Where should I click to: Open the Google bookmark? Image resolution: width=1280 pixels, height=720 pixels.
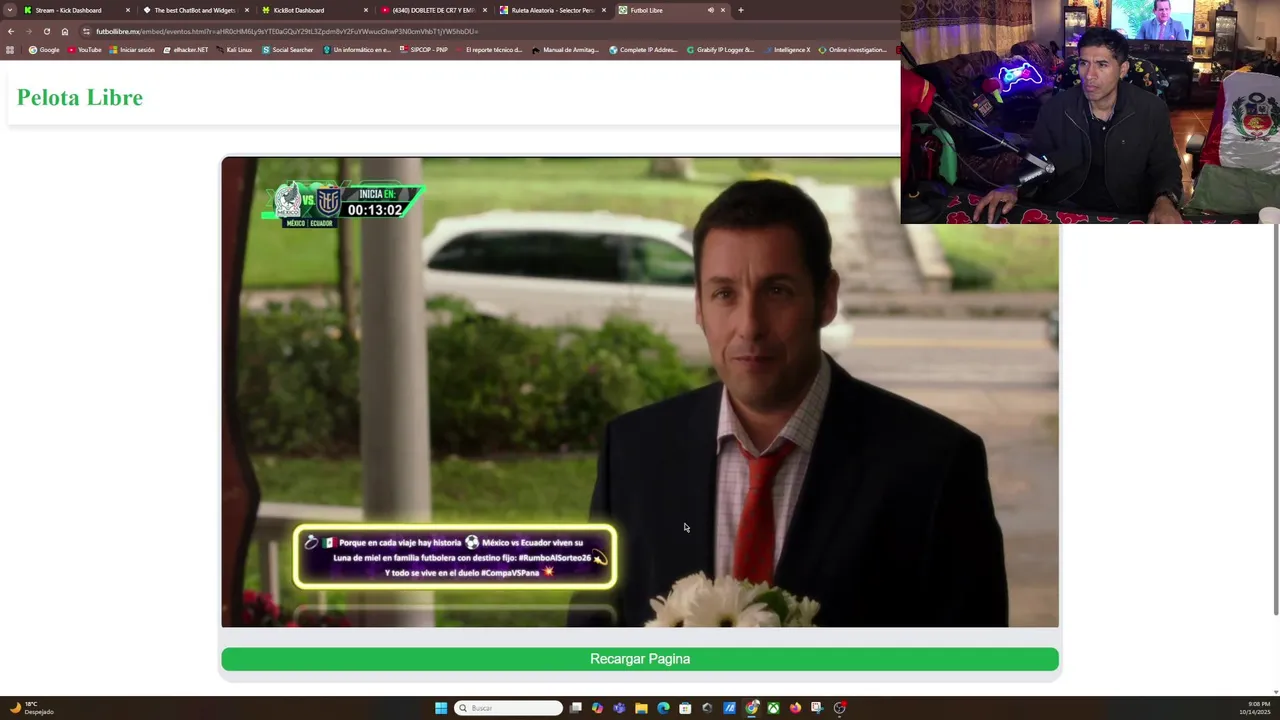44,50
